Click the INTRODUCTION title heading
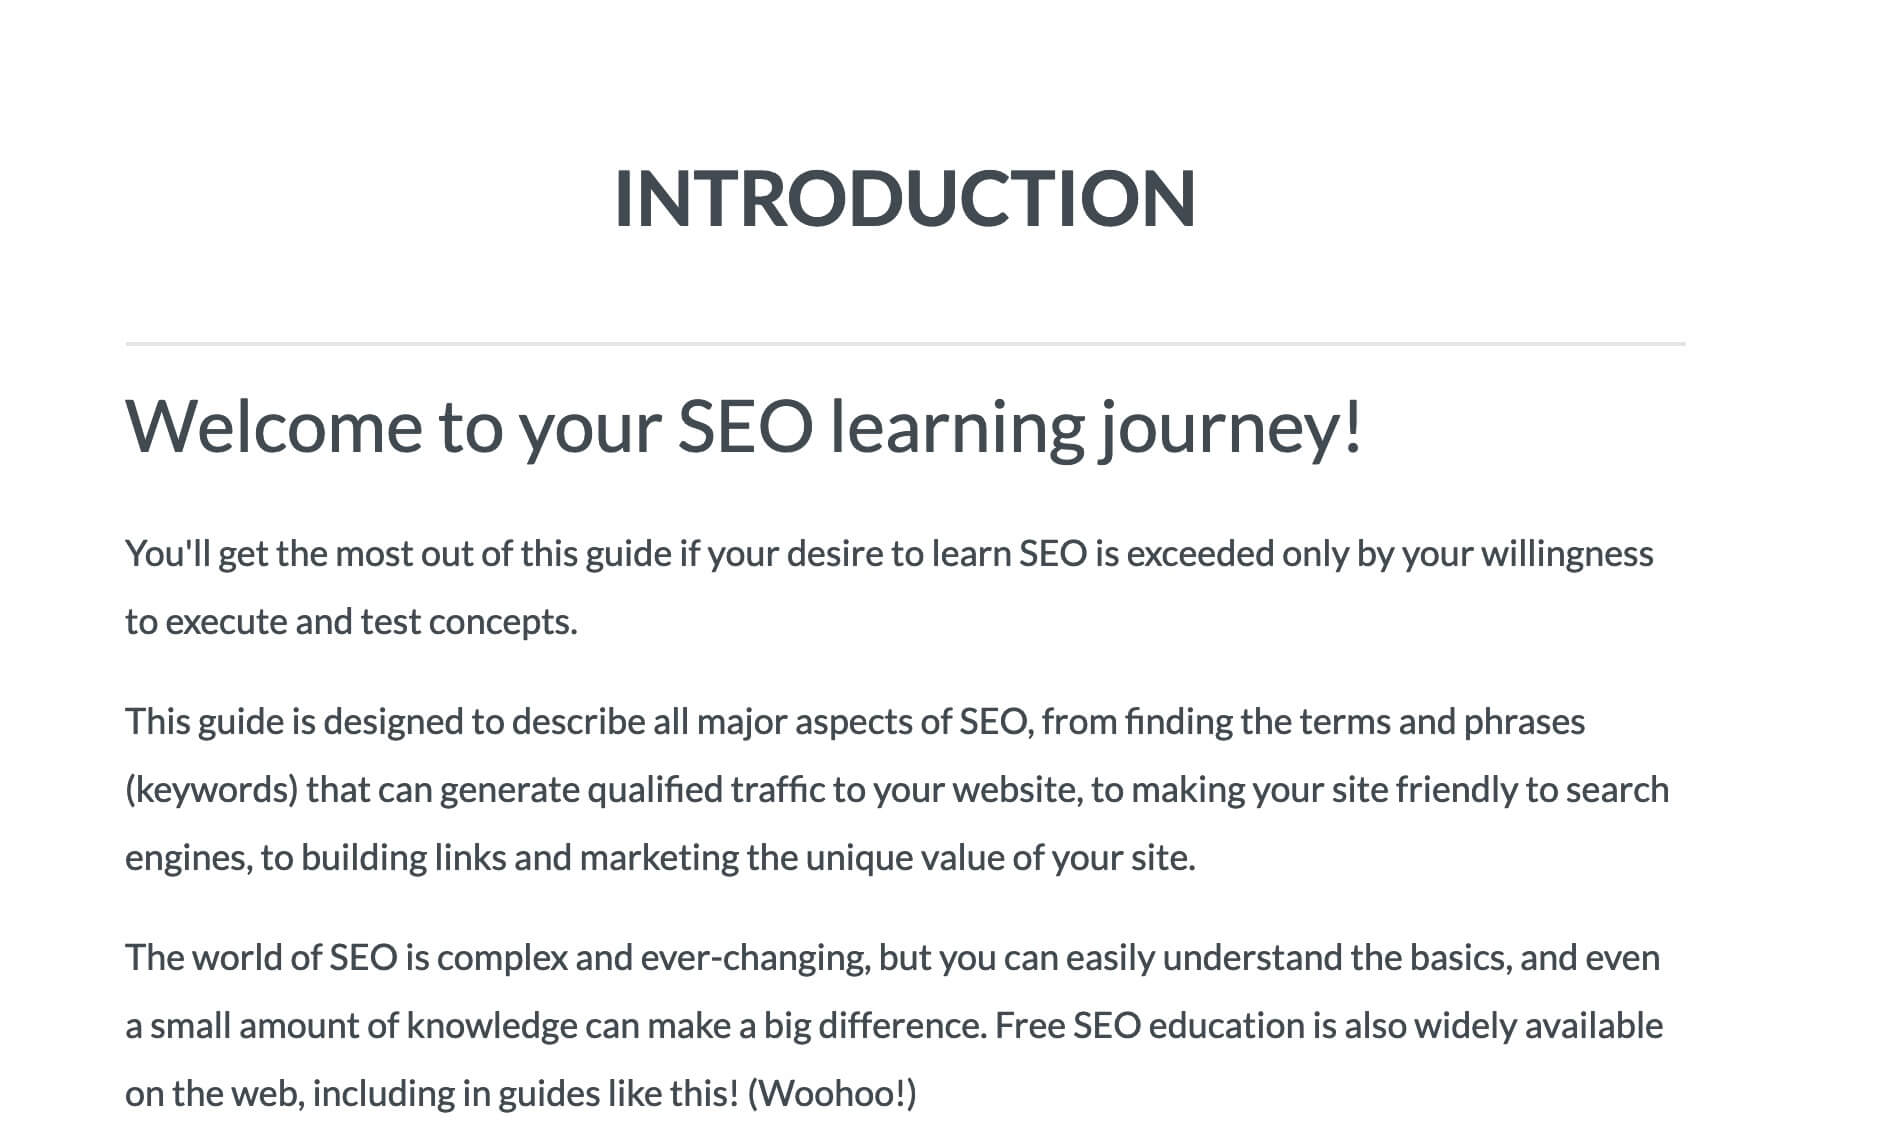This screenshot has height=1138, width=1884. click(x=905, y=198)
